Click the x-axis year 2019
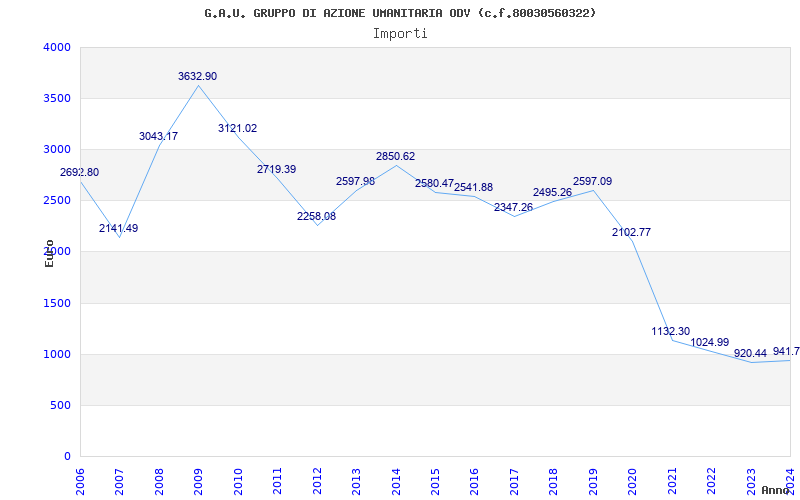Viewport: 800px width, 500px height. [593, 481]
